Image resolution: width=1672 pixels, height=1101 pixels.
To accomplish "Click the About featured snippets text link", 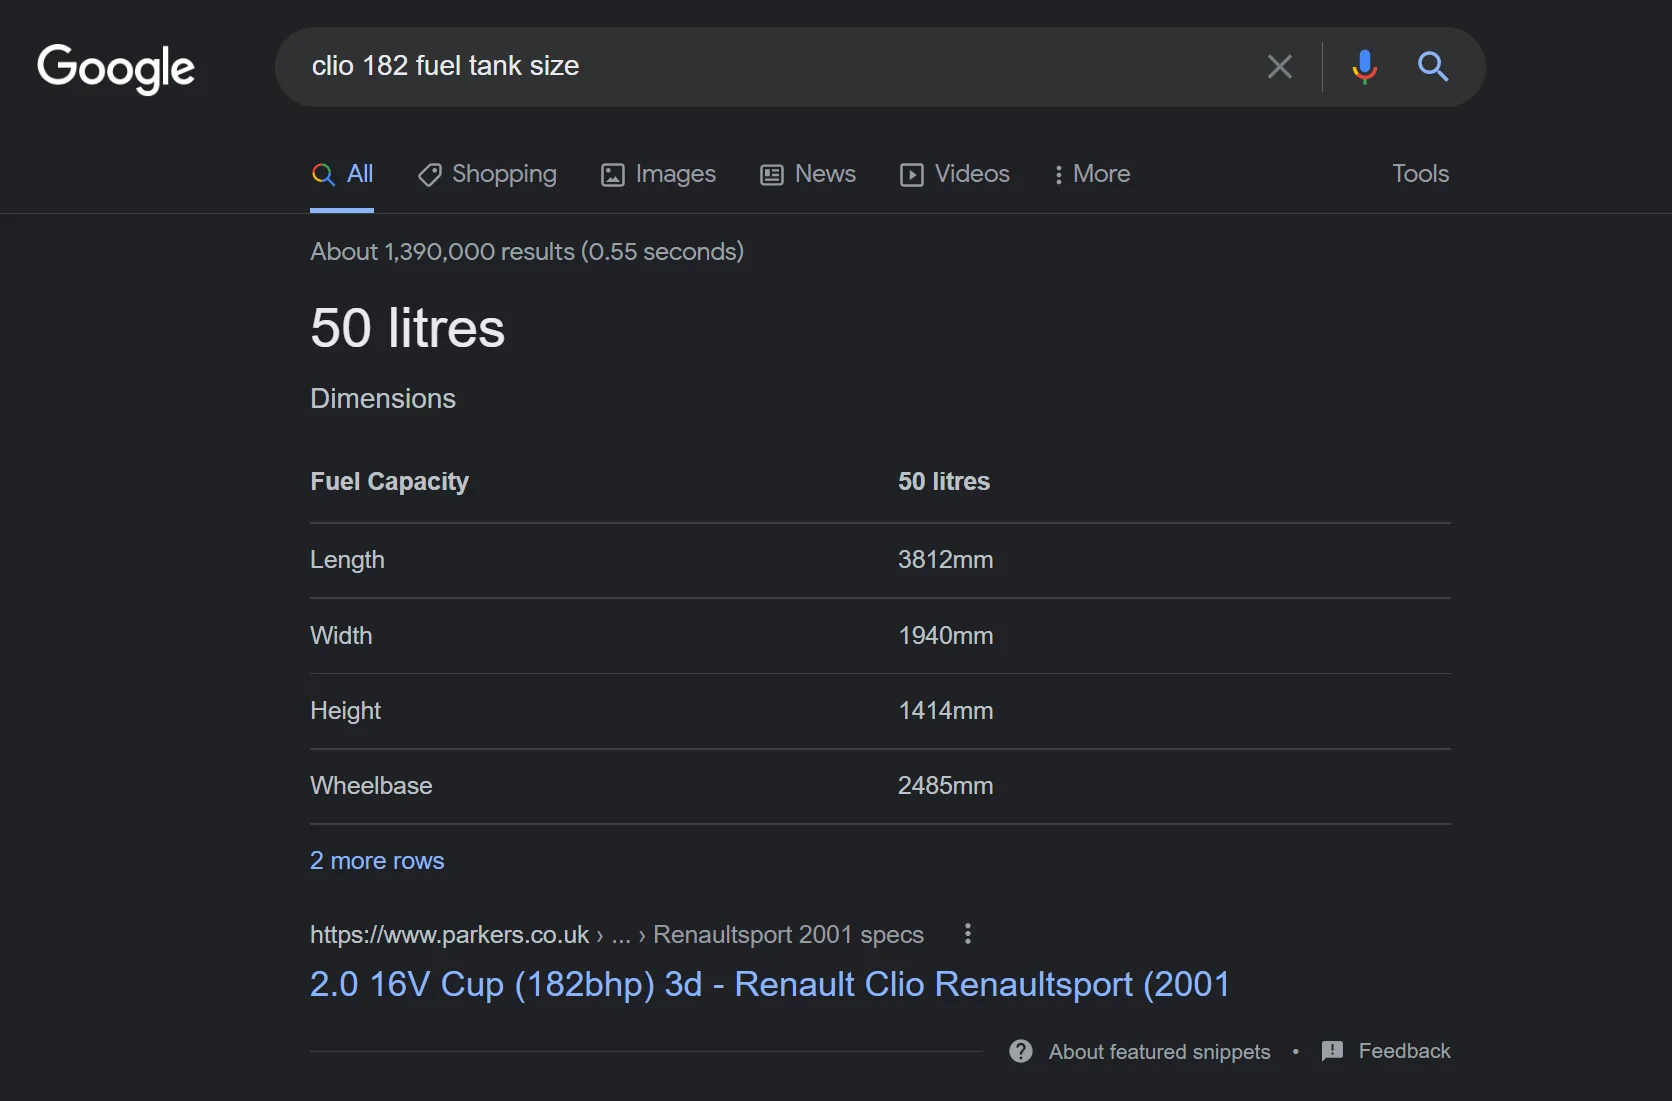I will [1159, 1052].
